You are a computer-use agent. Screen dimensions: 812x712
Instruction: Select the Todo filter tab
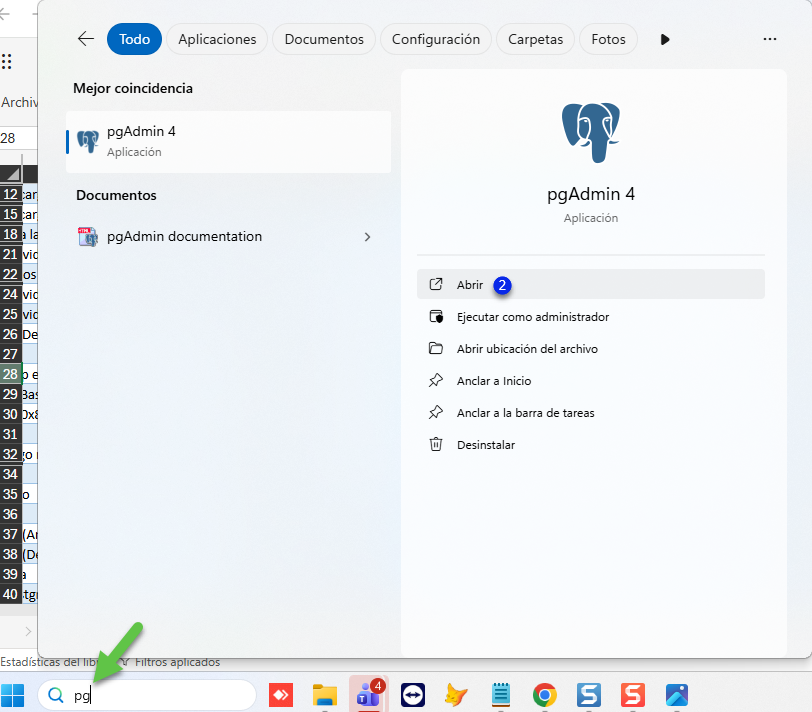click(134, 39)
